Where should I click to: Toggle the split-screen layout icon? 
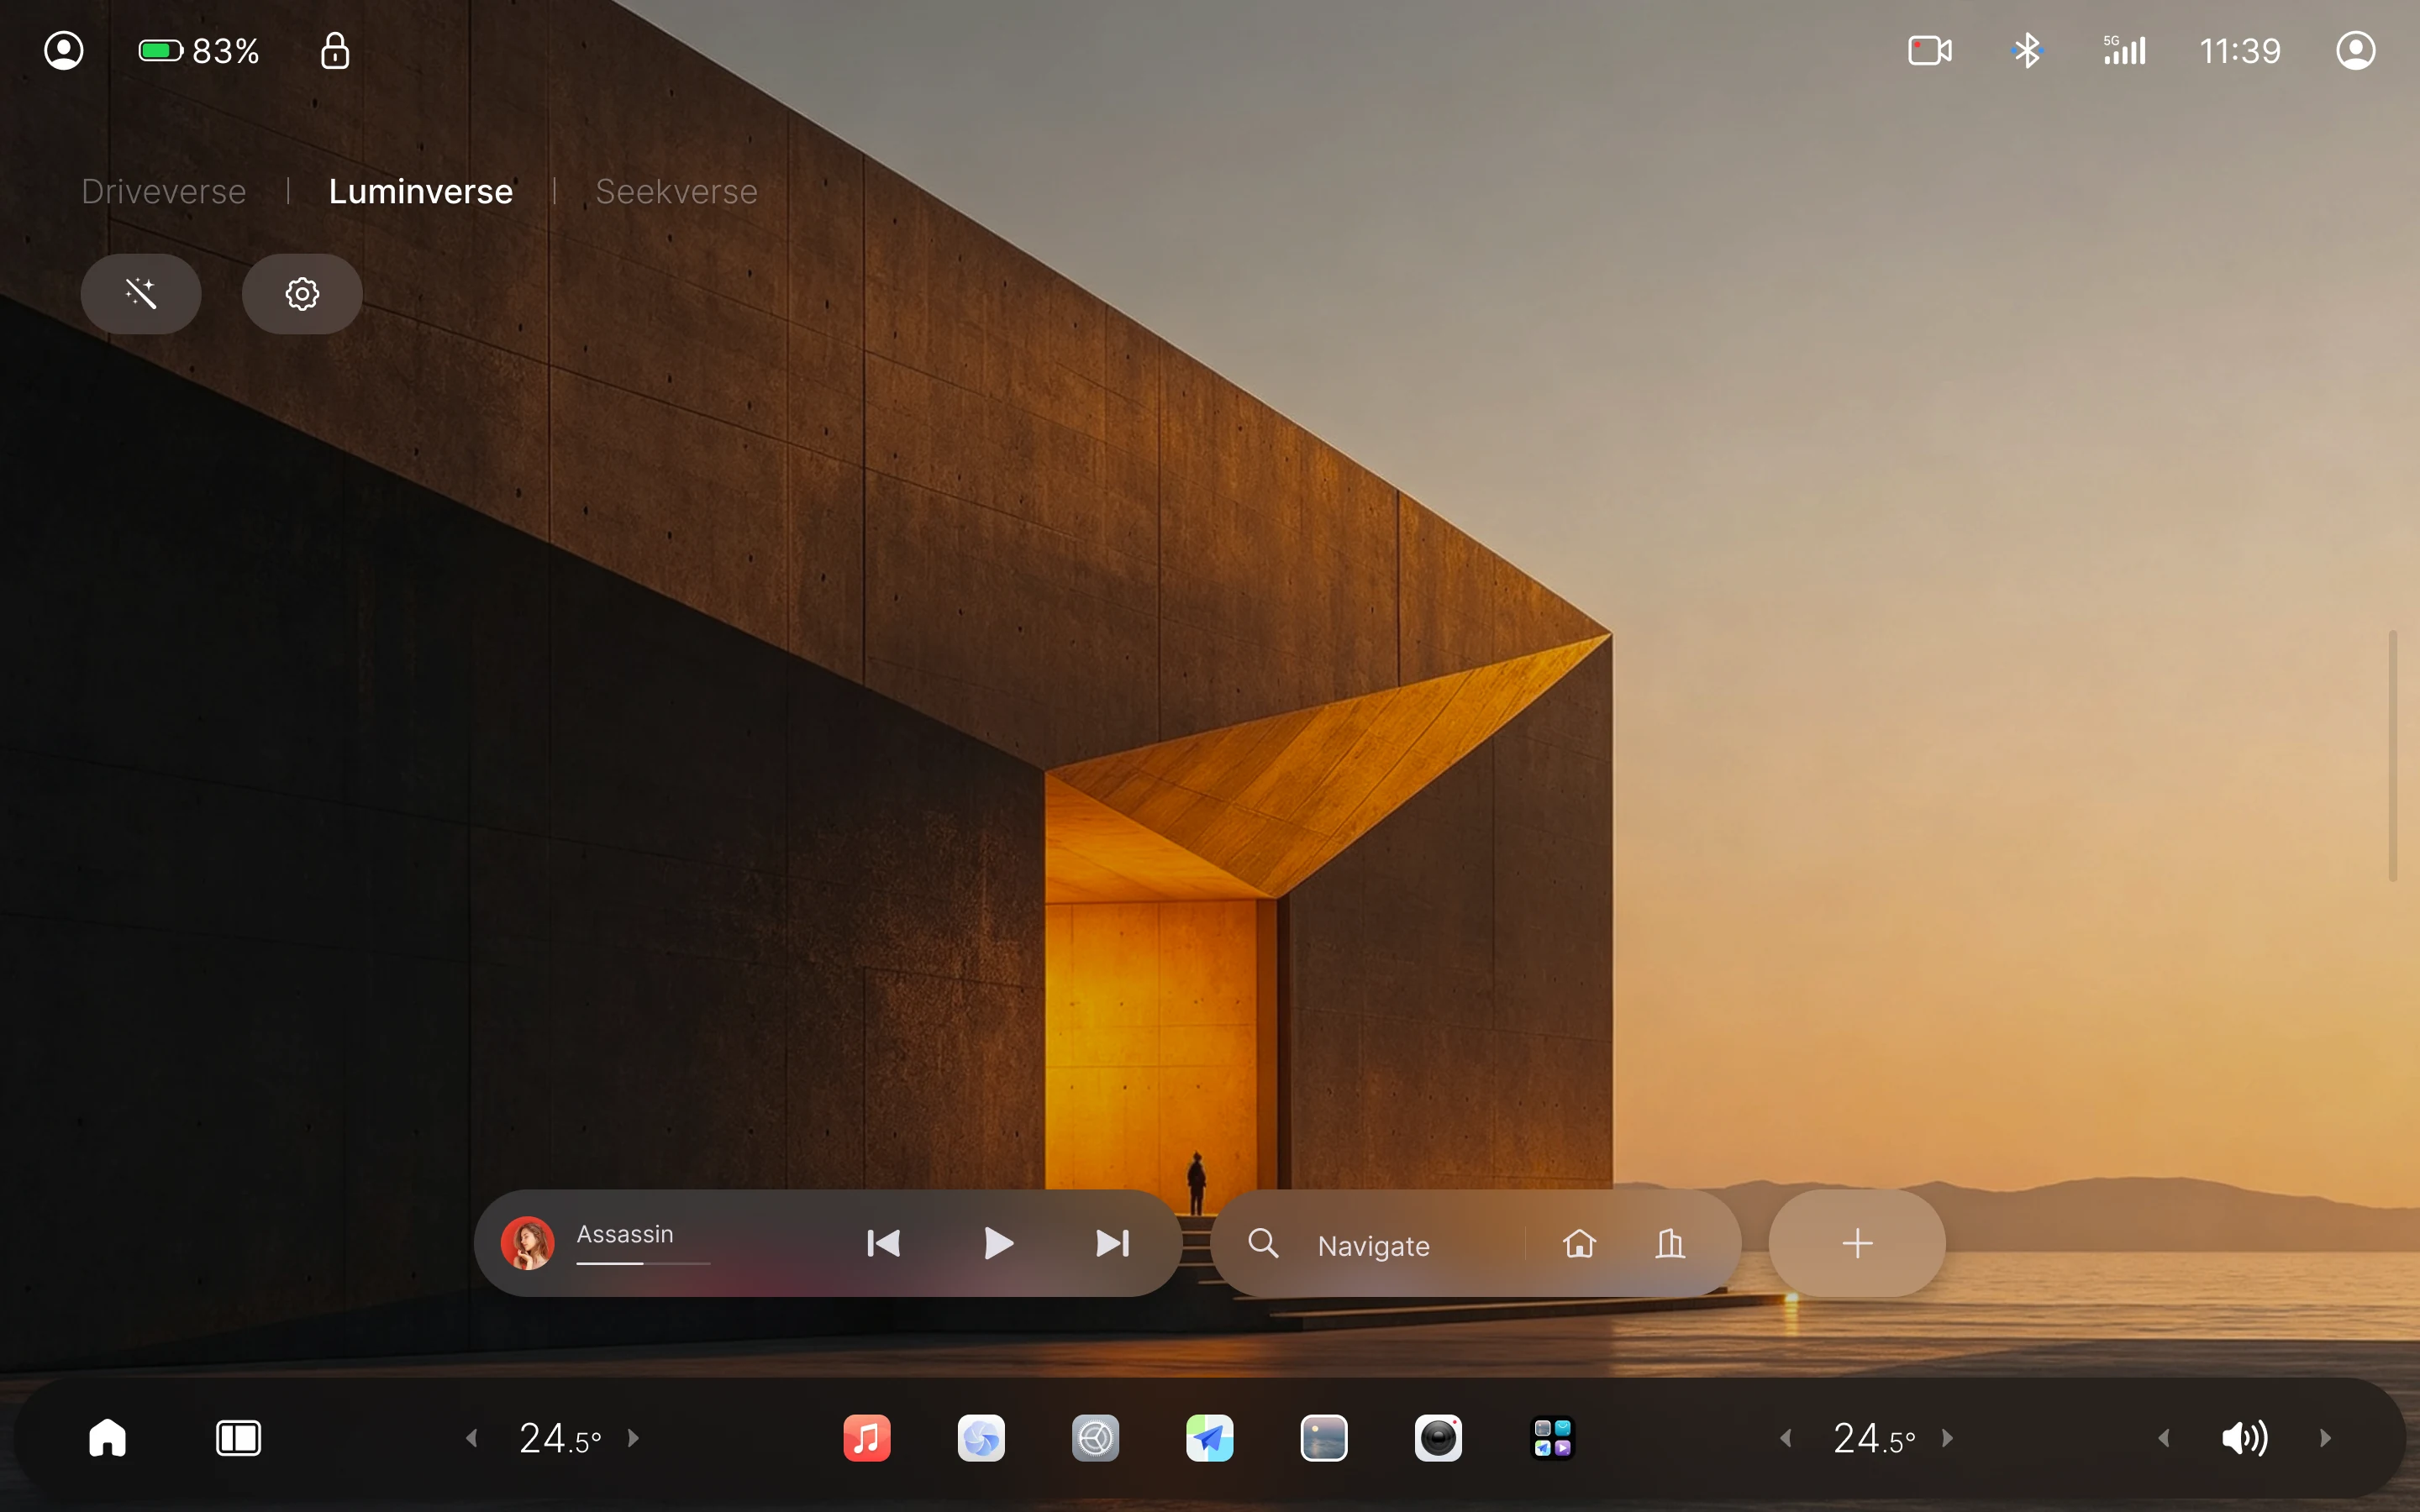pos(238,1438)
